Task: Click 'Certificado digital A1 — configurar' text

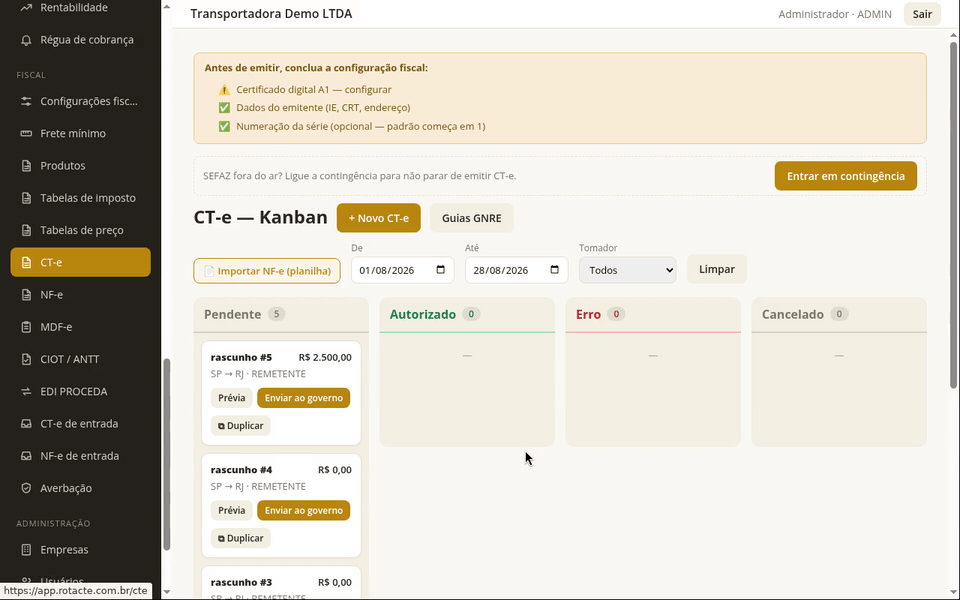Action: point(313,89)
